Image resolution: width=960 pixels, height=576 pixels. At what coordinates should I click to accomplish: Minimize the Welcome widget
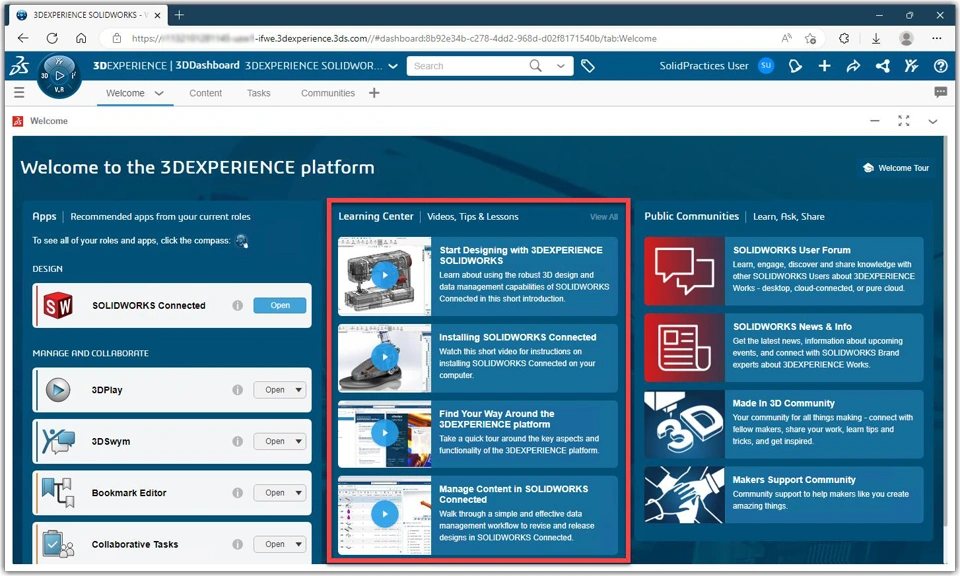tap(874, 121)
